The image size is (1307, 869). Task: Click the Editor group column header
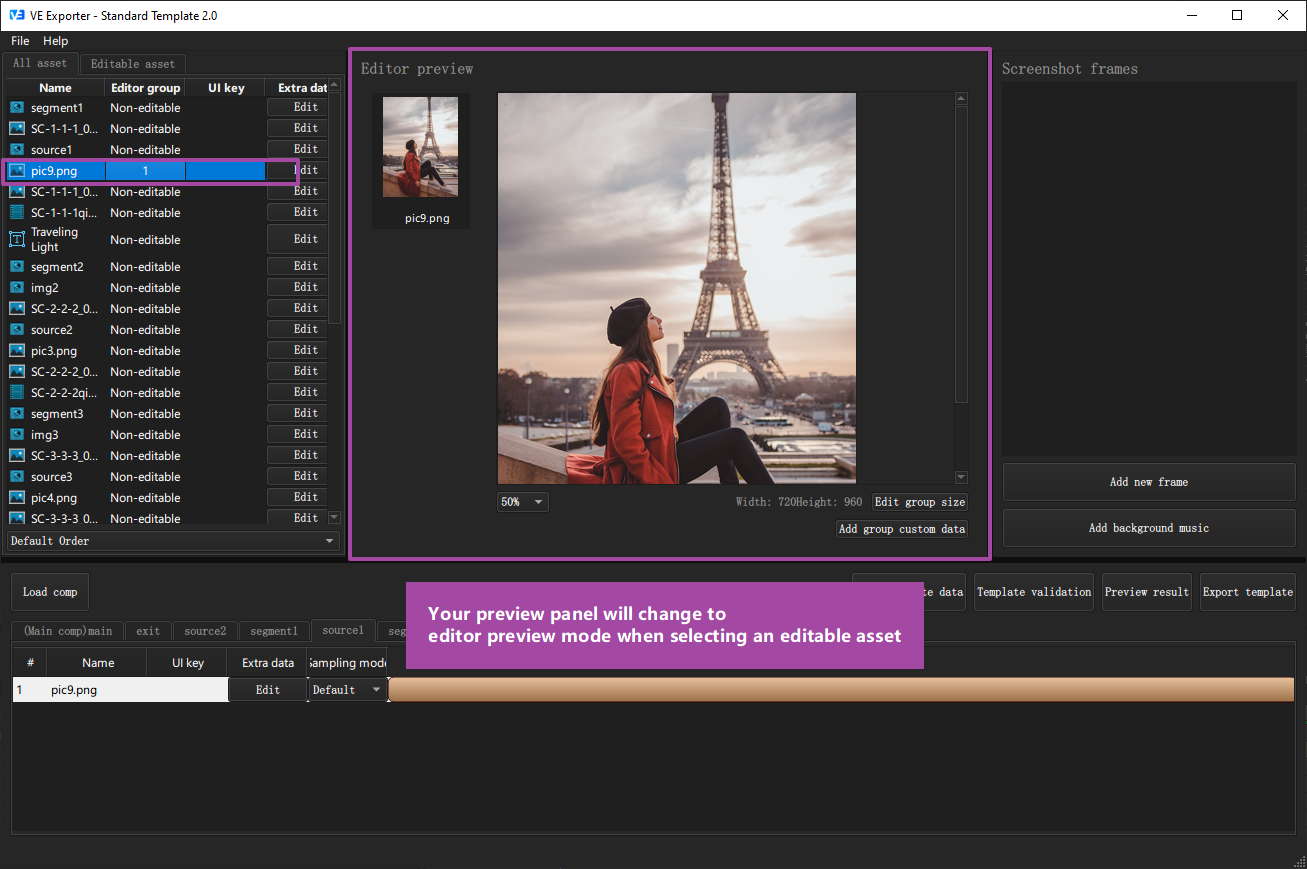[x=145, y=88]
